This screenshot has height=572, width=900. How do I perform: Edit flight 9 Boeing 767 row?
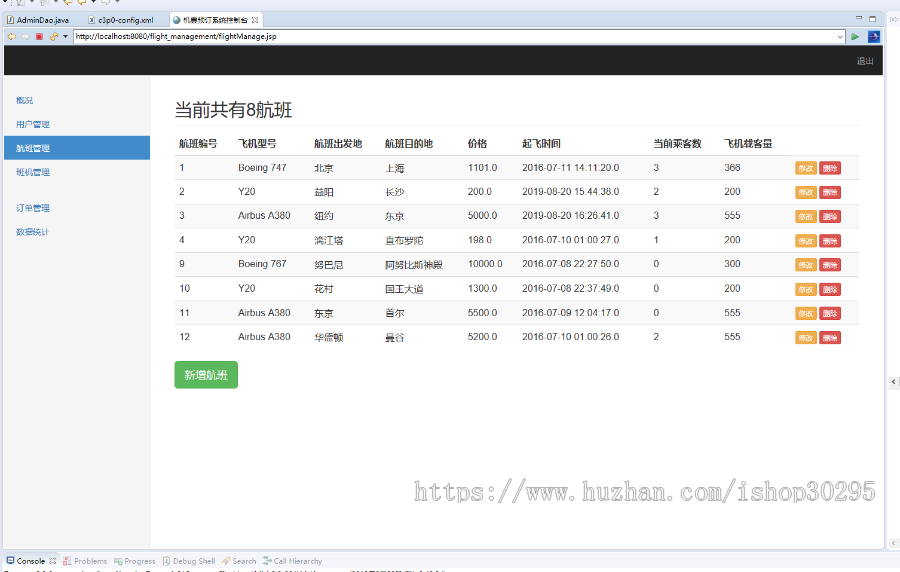[806, 265]
